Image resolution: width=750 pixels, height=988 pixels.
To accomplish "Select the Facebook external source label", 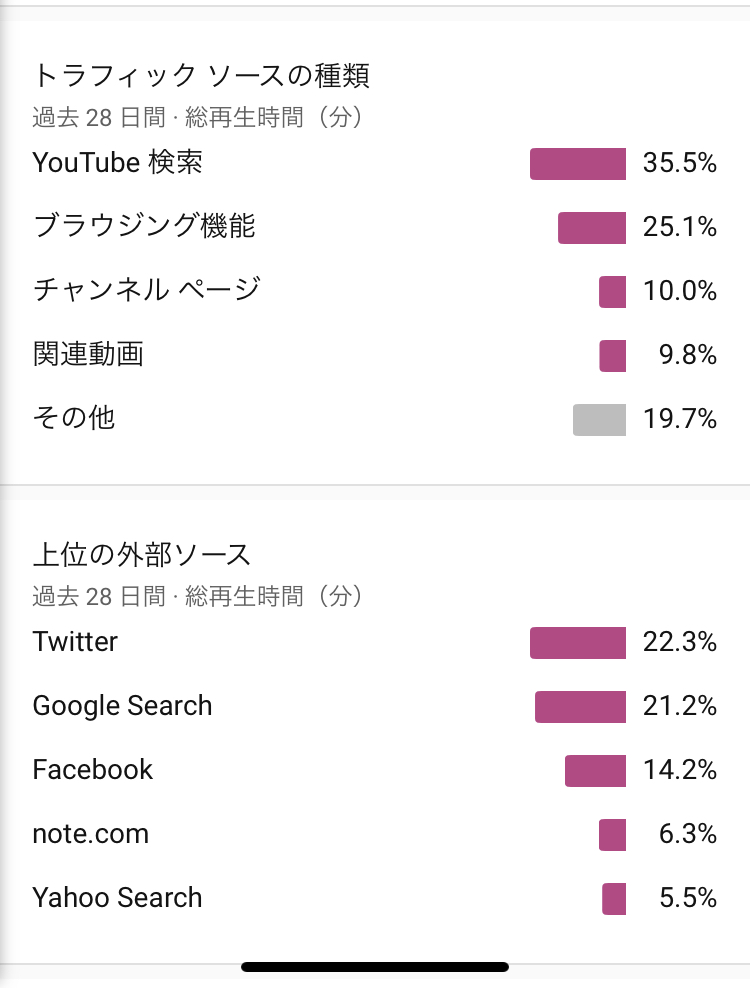I will 93,770.
